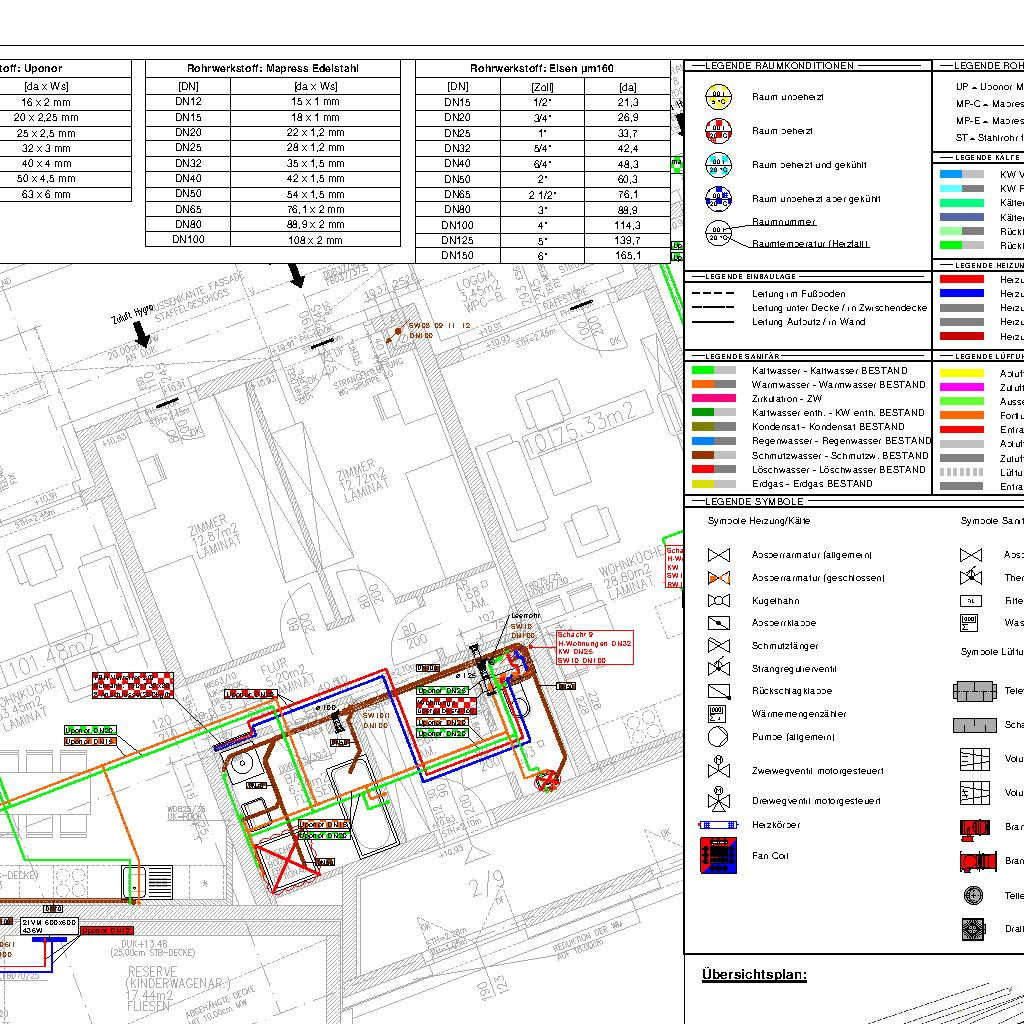Click the Absperrklappe symbol
Viewport: 1024px width, 1024px height.
[718, 623]
